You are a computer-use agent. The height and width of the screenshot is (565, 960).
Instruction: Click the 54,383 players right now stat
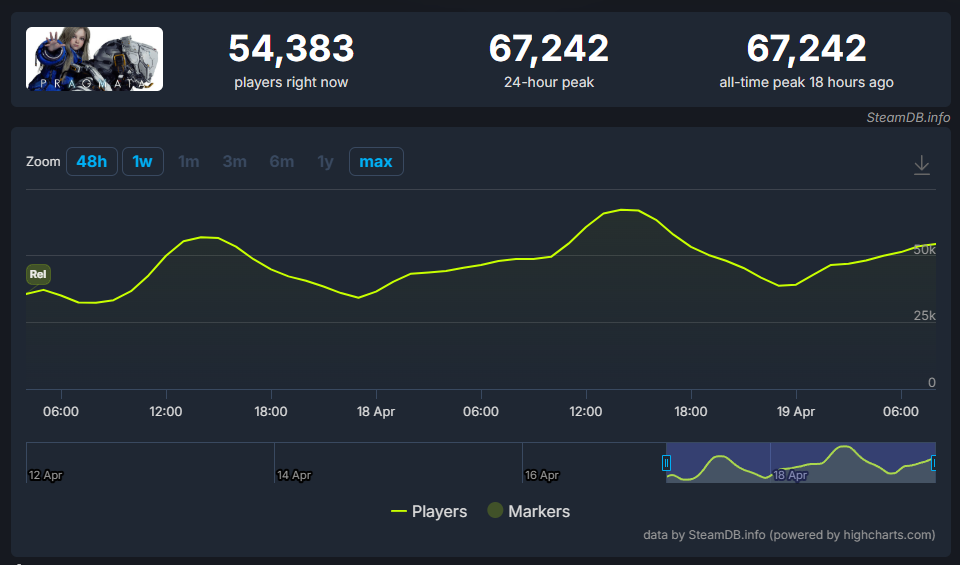pyautogui.click(x=291, y=49)
